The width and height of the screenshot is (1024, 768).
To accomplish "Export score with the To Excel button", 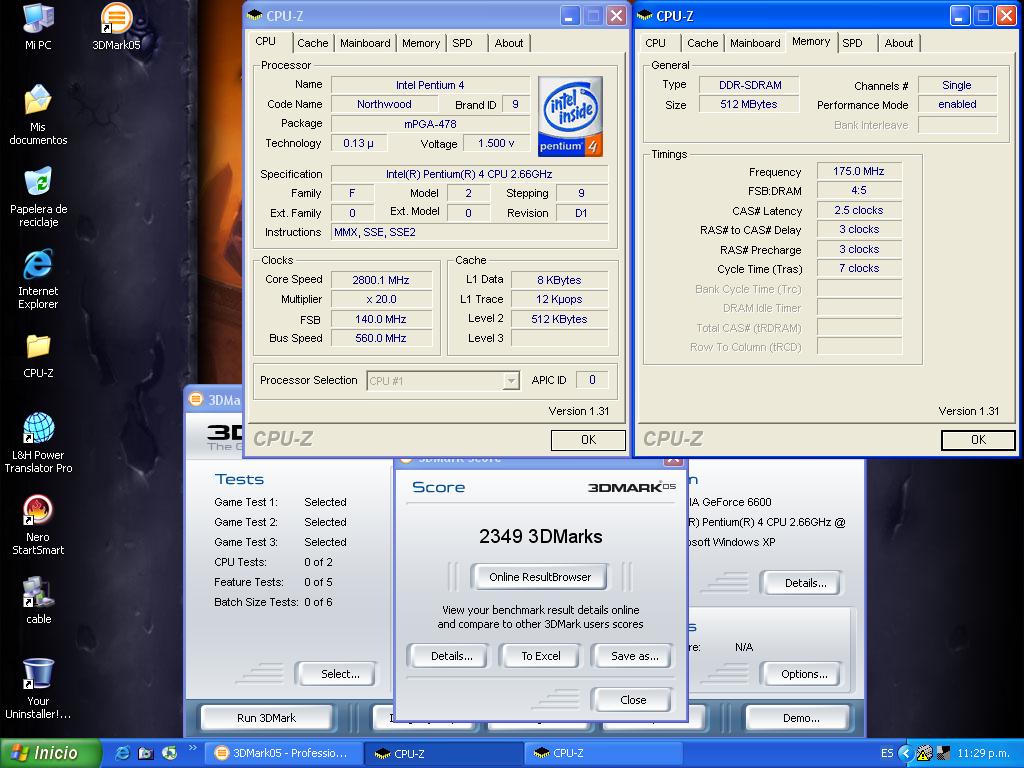I will (x=541, y=656).
